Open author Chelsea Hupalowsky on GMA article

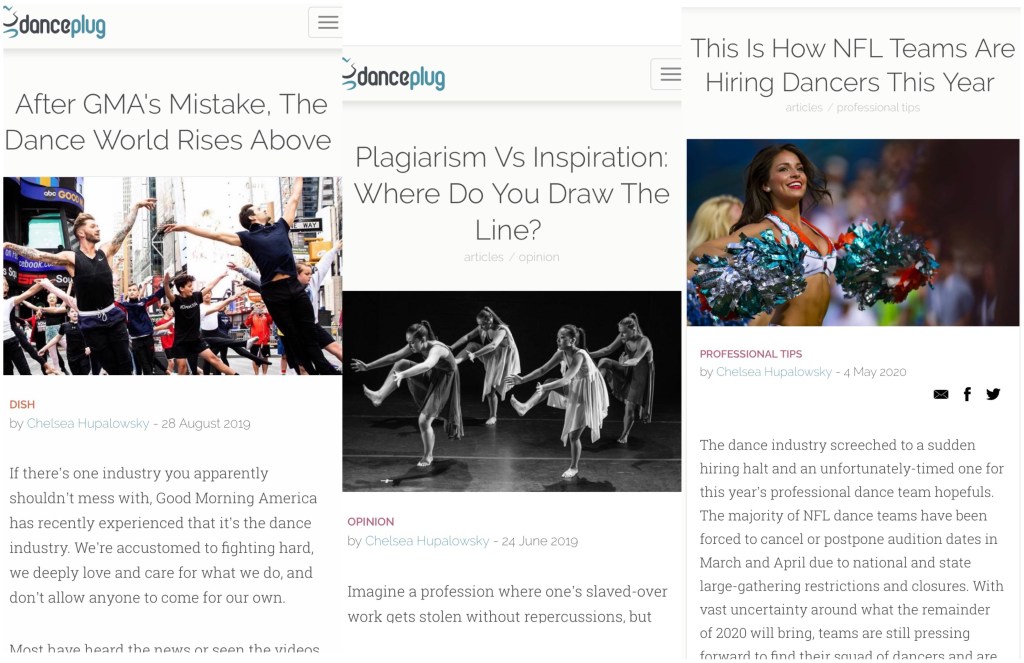[x=88, y=423]
